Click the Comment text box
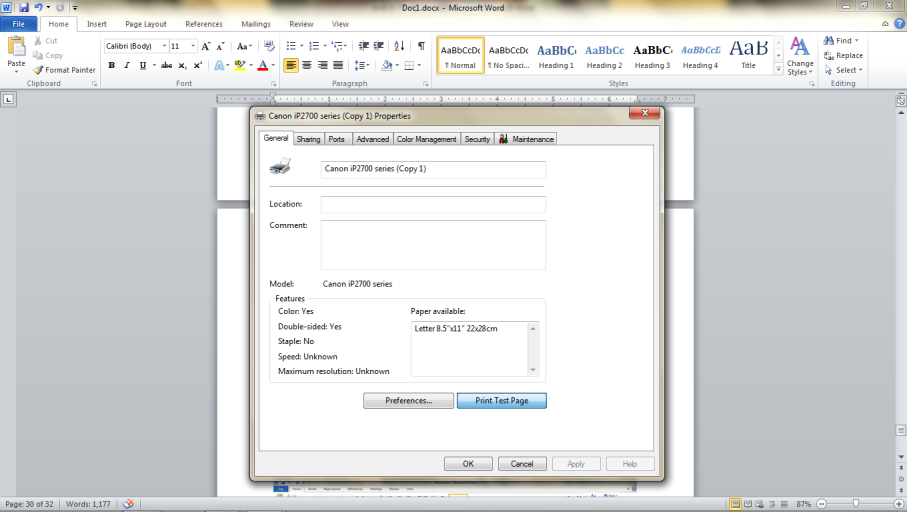907x512 pixels. tap(433, 245)
